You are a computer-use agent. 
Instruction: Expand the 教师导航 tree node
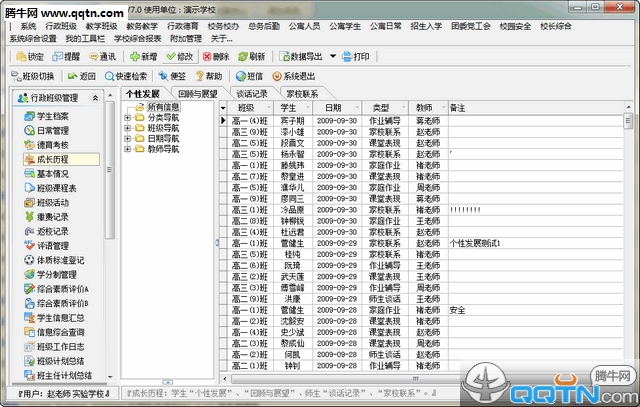(x=127, y=150)
